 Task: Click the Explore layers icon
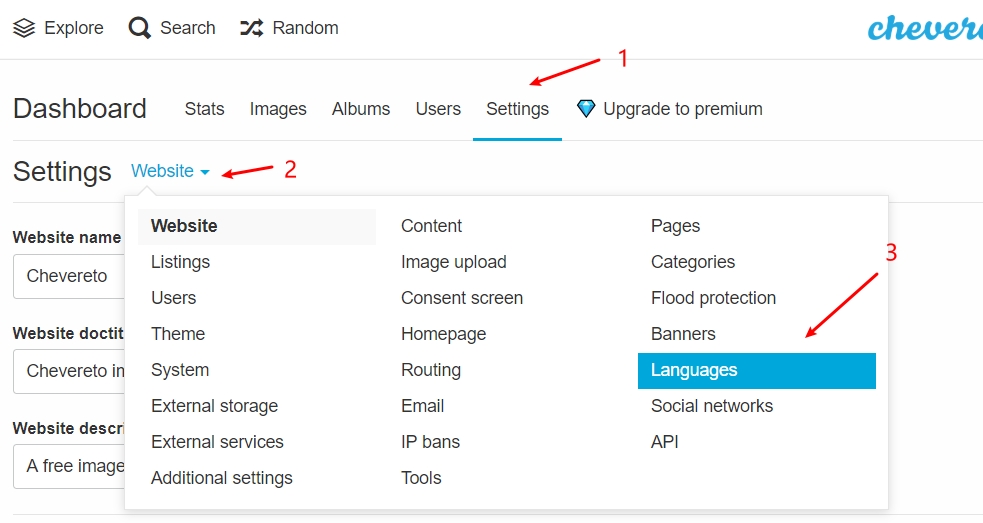tap(24, 28)
